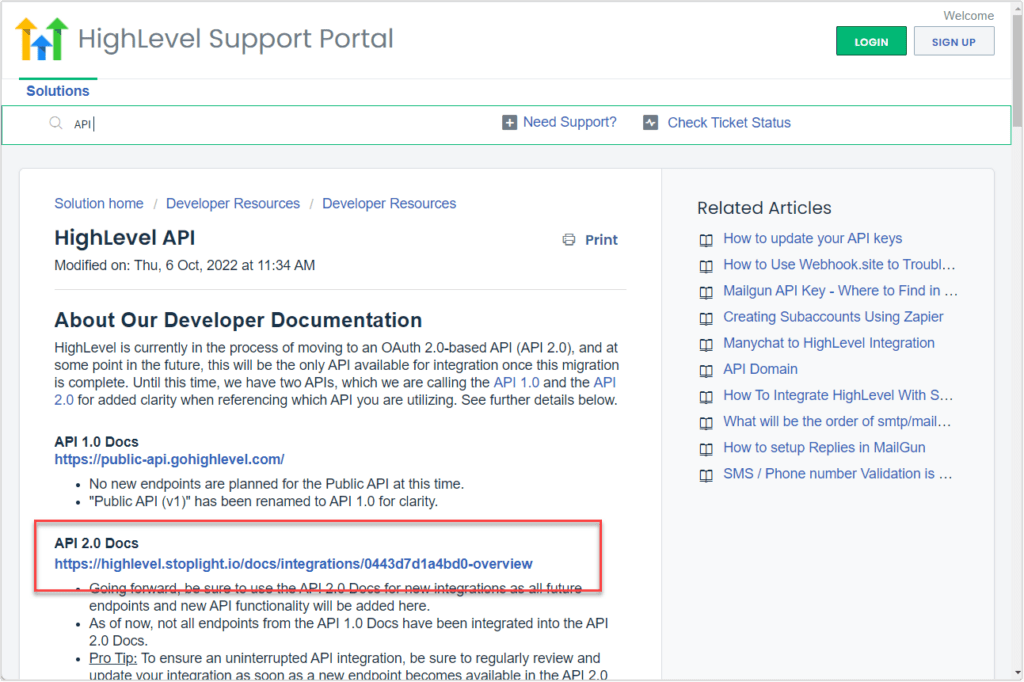Screen dimensions: 1024x682
Task: Click book icon beside API Domain article
Action: coord(706,370)
